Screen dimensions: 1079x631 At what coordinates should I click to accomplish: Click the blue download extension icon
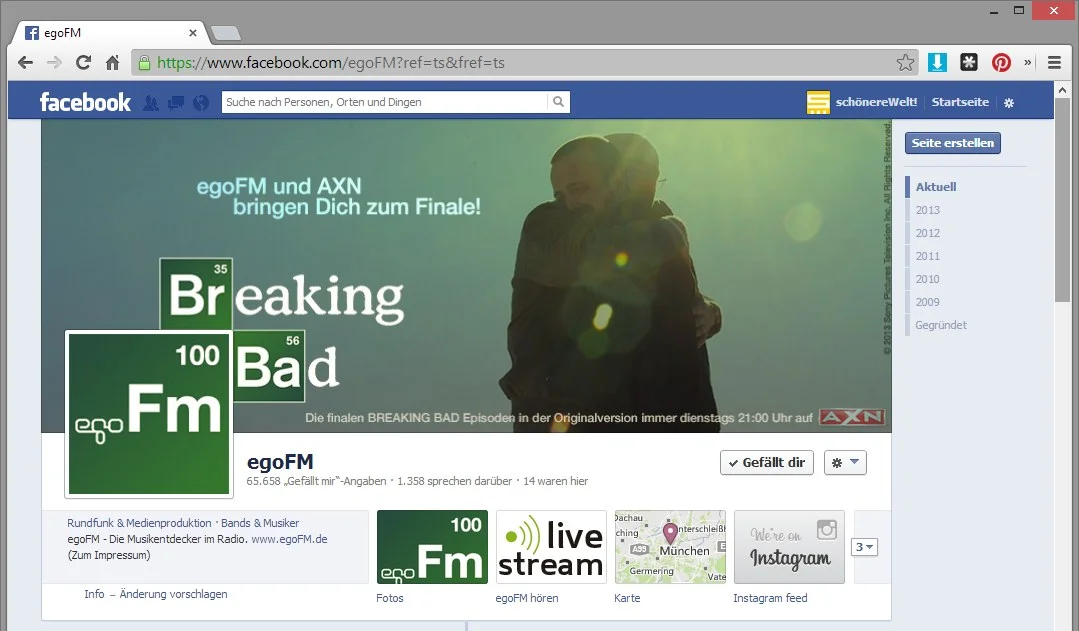[937, 63]
